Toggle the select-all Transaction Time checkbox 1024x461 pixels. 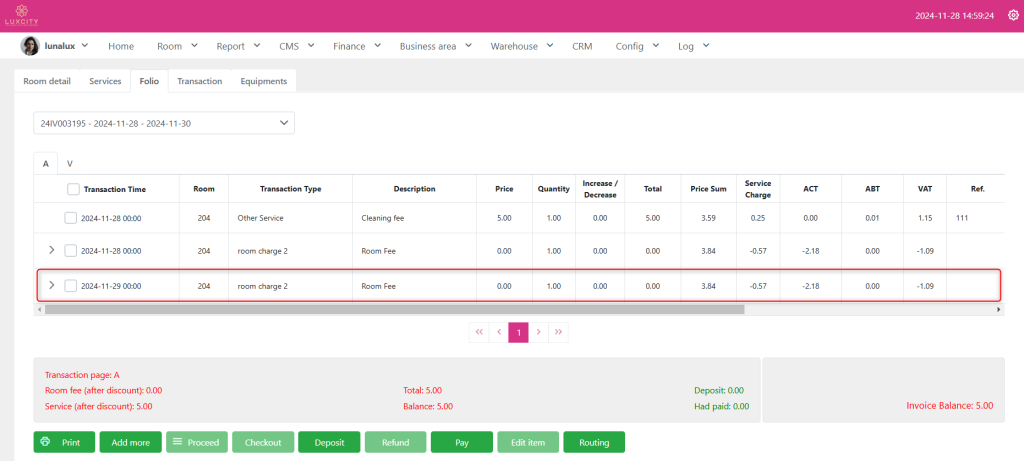(74, 189)
